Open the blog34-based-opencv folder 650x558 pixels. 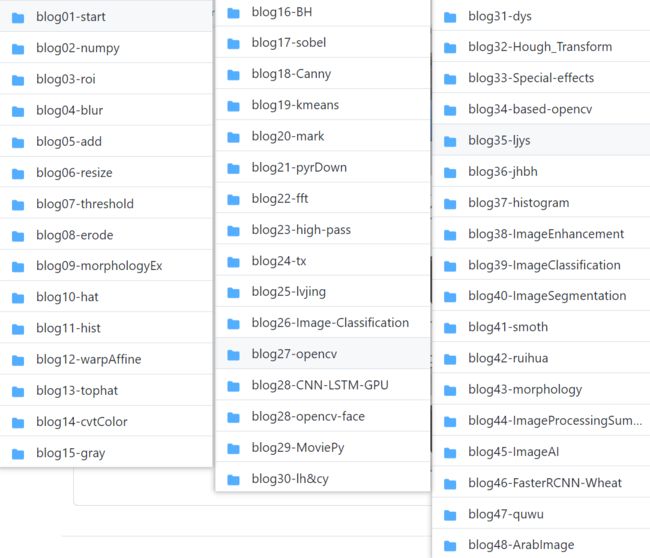click(x=541, y=109)
